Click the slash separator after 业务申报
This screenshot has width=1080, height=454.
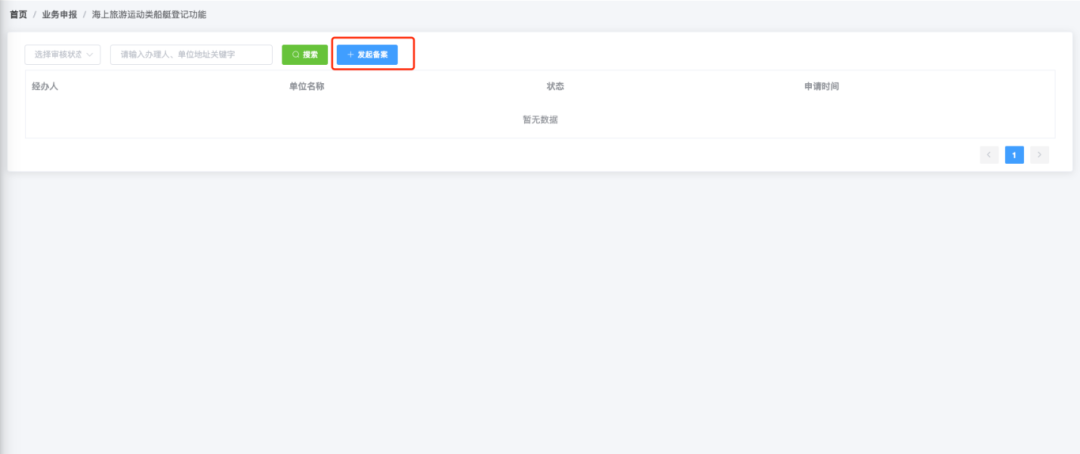pyautogui.click(x=84, y=15)
